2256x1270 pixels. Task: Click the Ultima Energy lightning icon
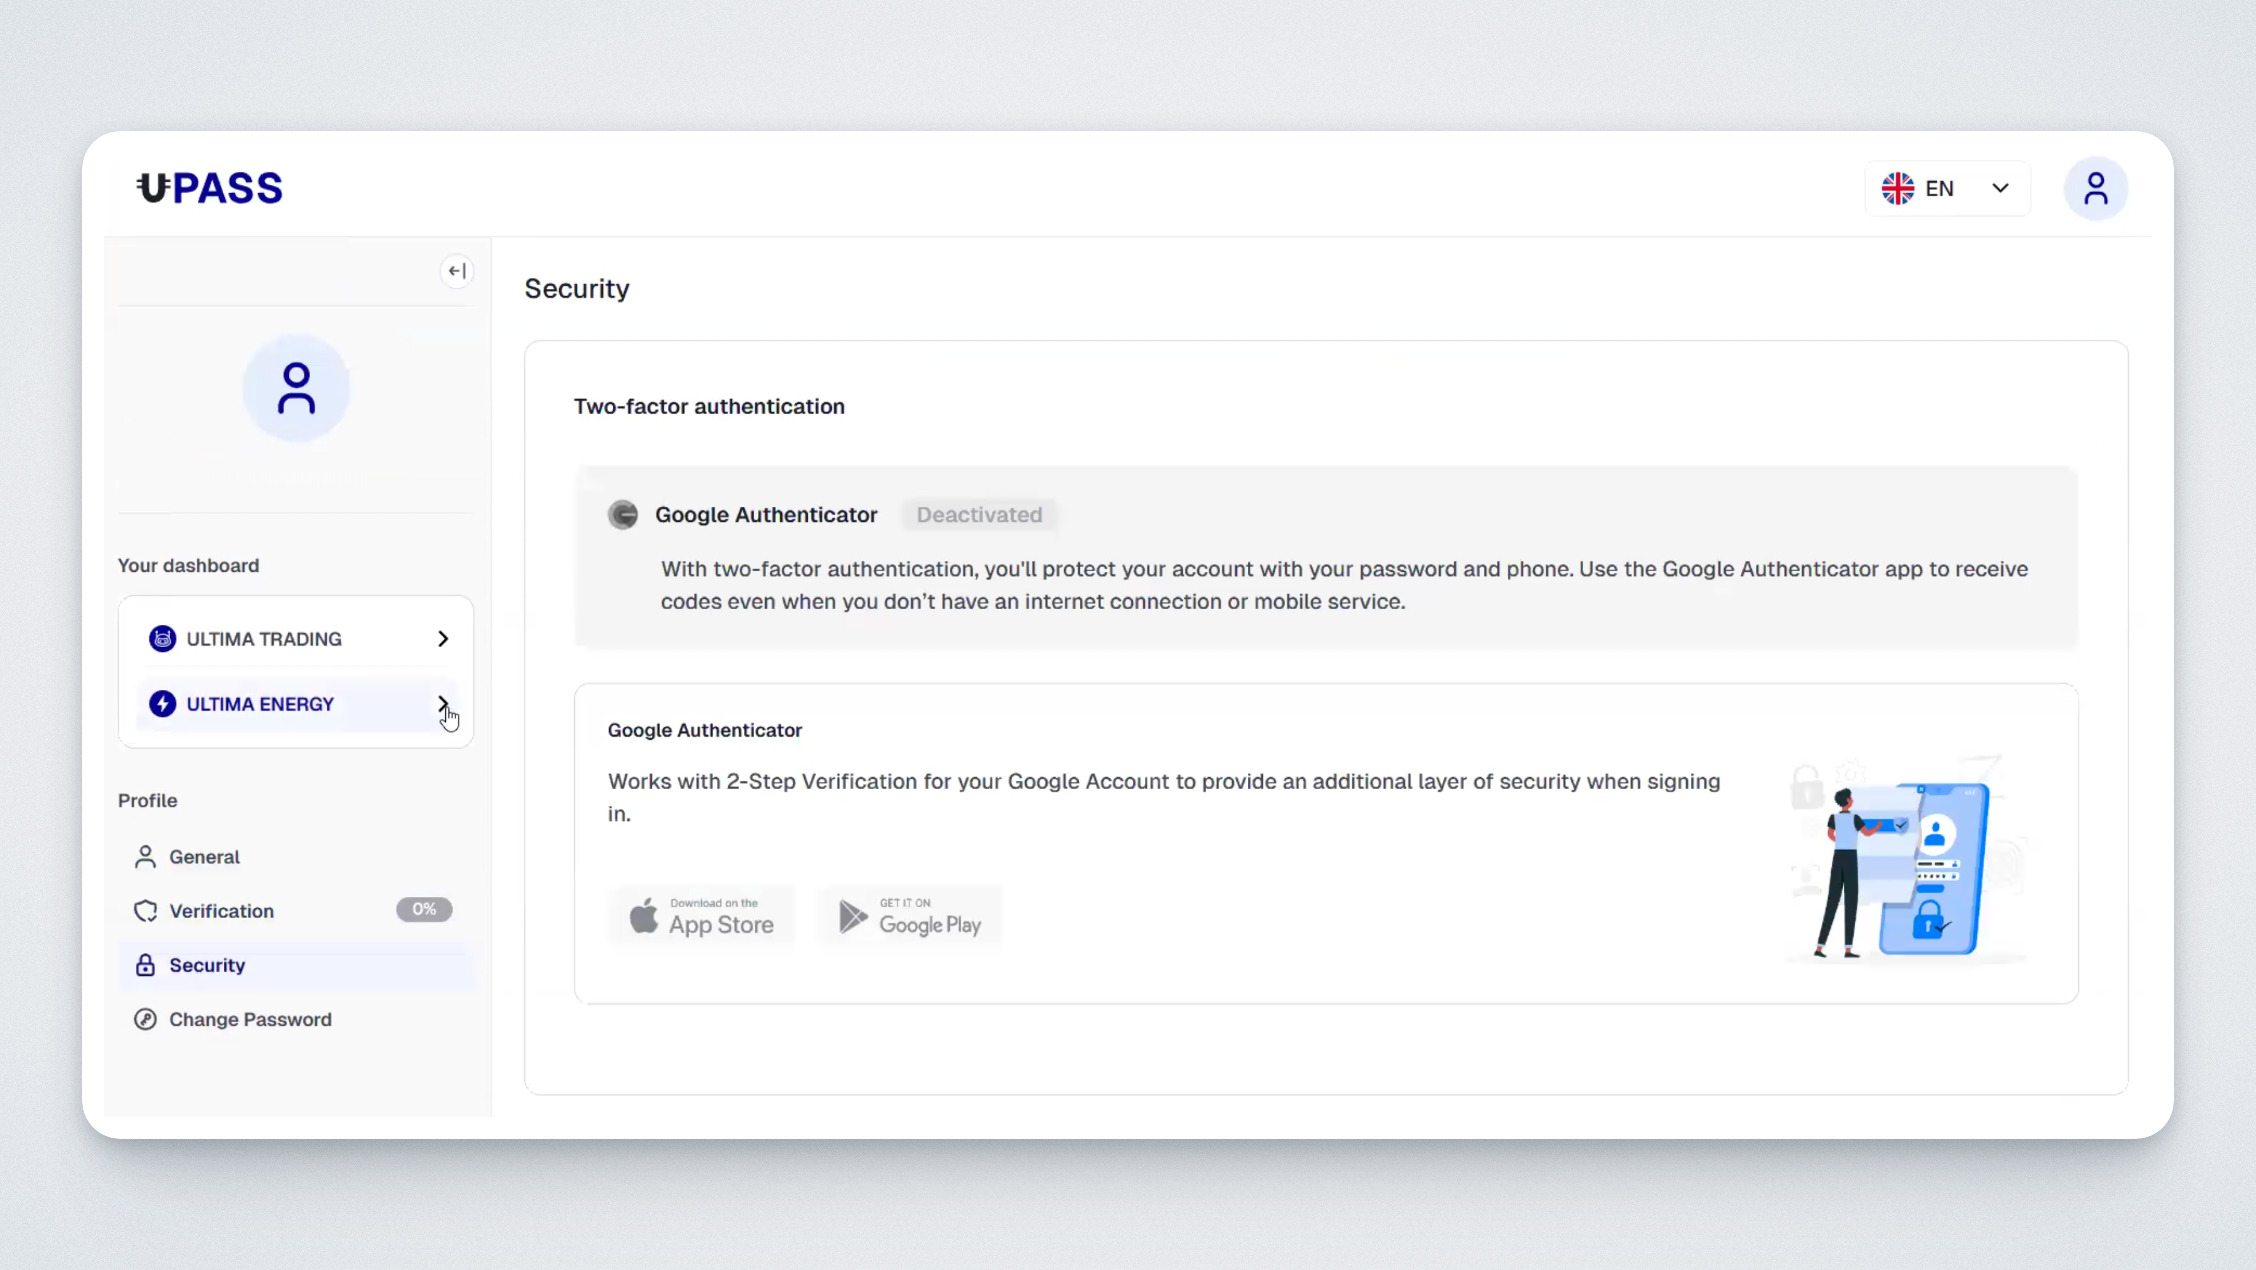[x=162, y=704]
